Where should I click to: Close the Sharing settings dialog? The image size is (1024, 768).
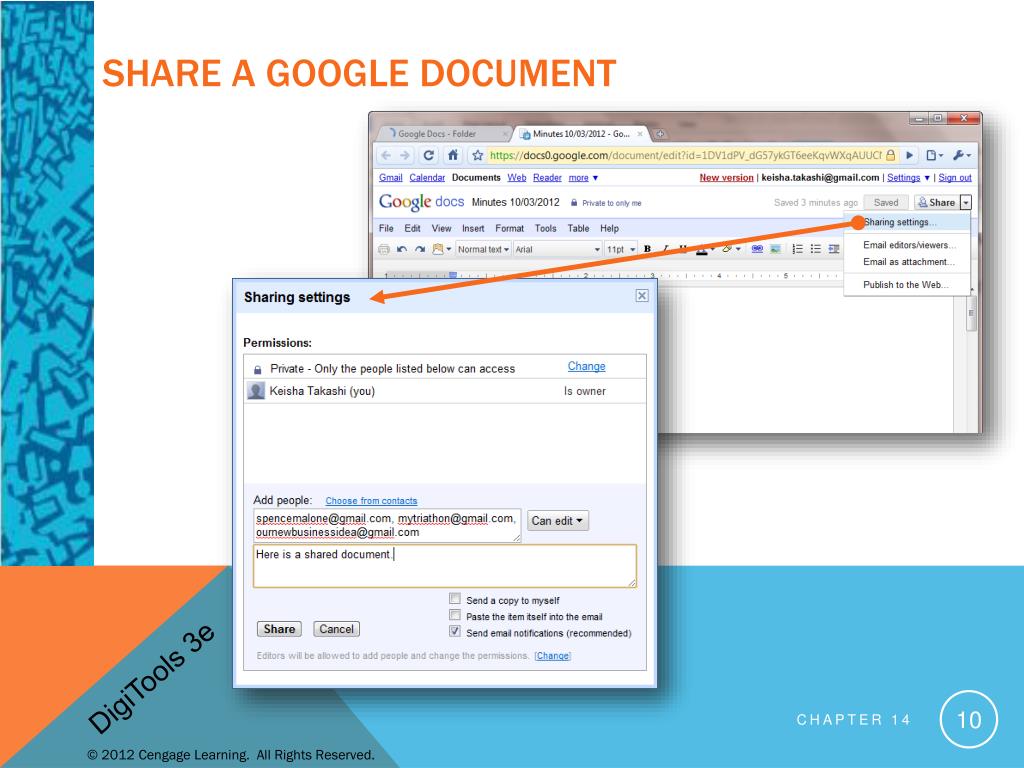642,296
